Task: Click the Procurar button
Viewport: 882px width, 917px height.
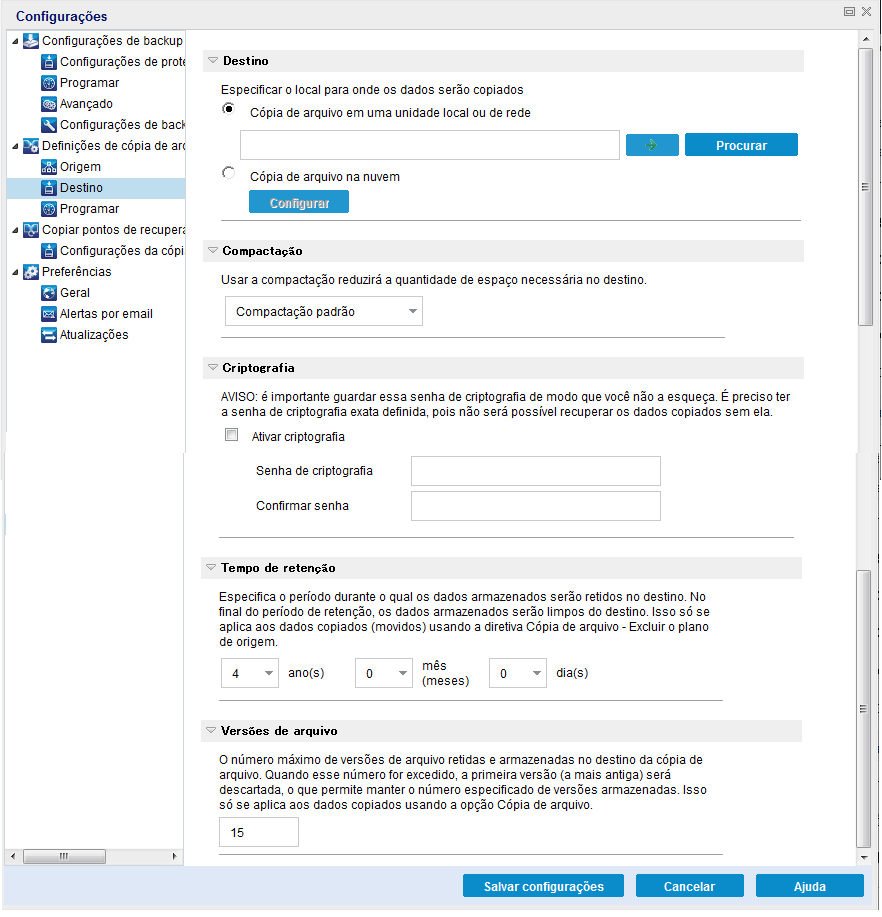Action: tap(741, 145)
